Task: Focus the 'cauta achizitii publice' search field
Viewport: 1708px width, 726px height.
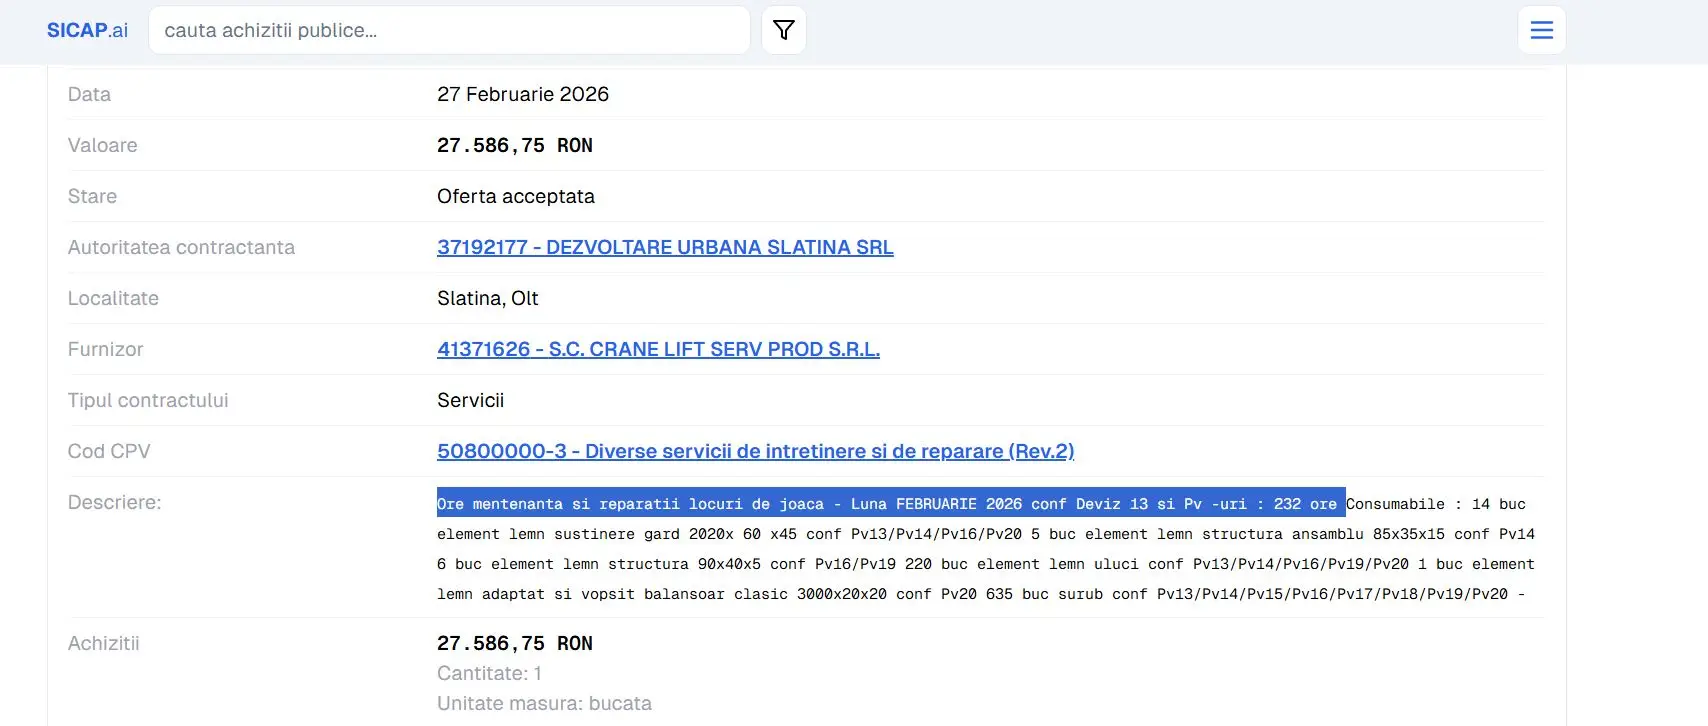Action: [x=449, y=30]
